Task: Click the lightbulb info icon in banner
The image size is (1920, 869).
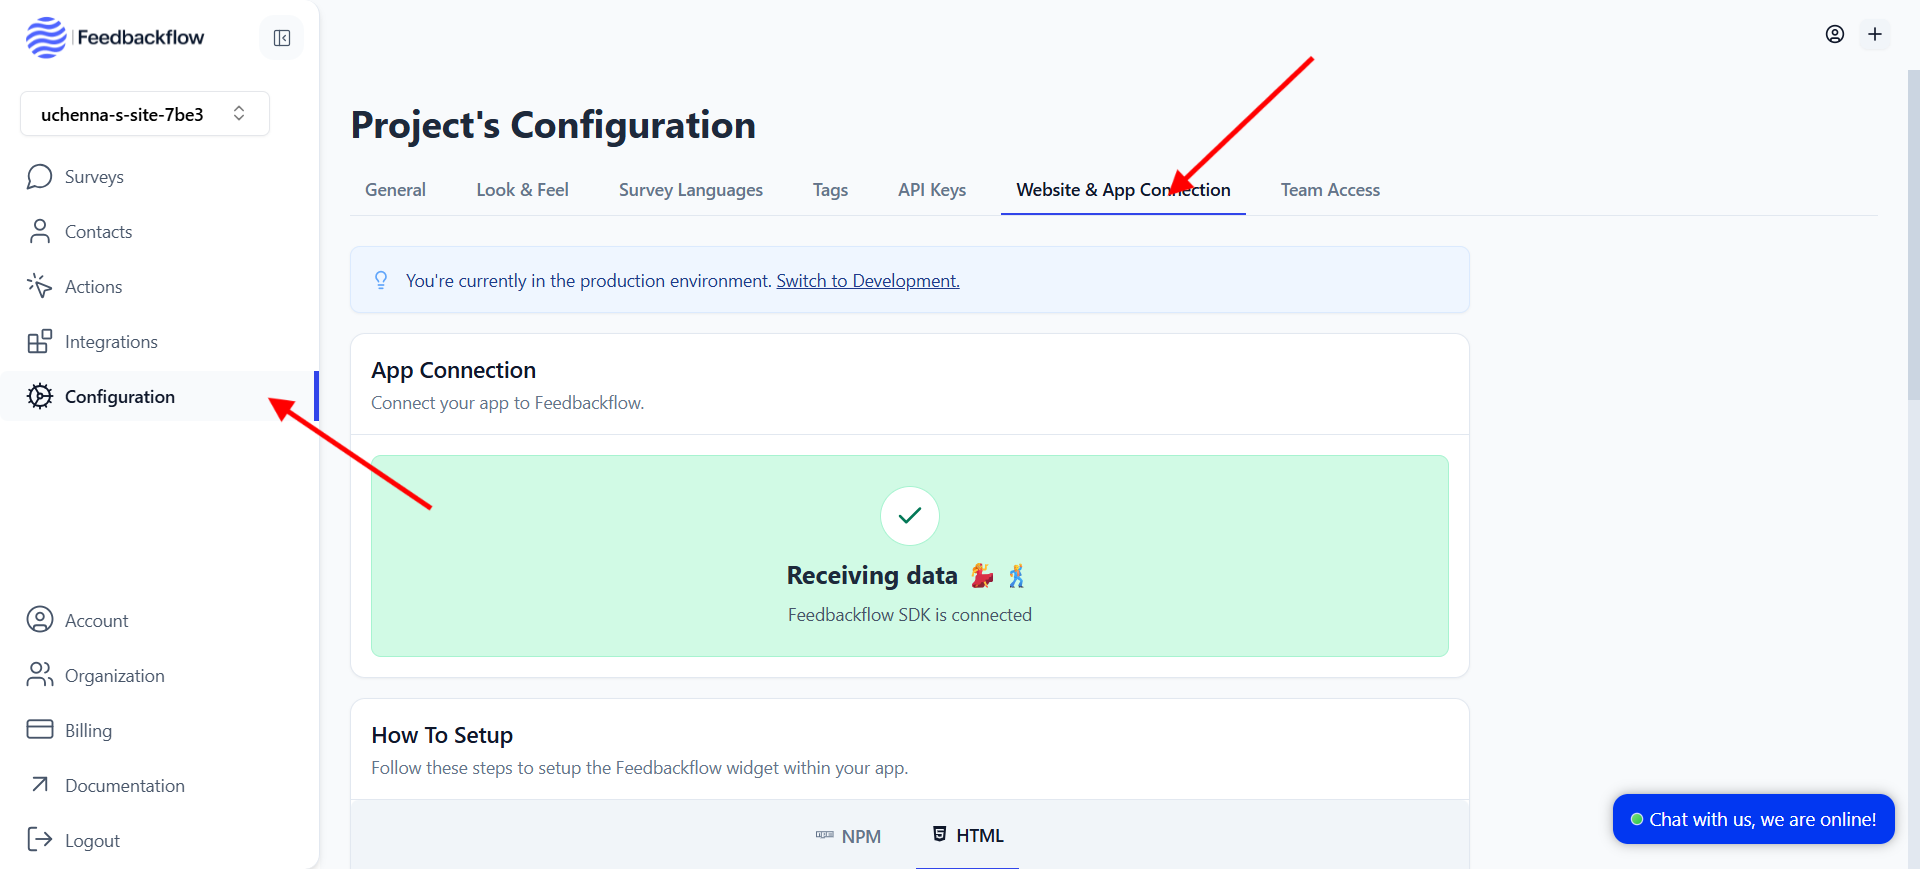Action: (381, 280)
